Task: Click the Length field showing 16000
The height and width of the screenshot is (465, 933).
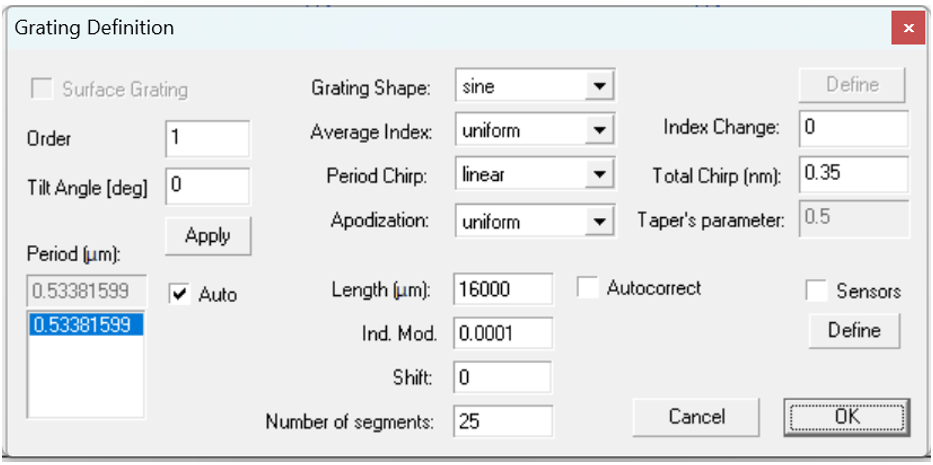Action: (502, 289)
